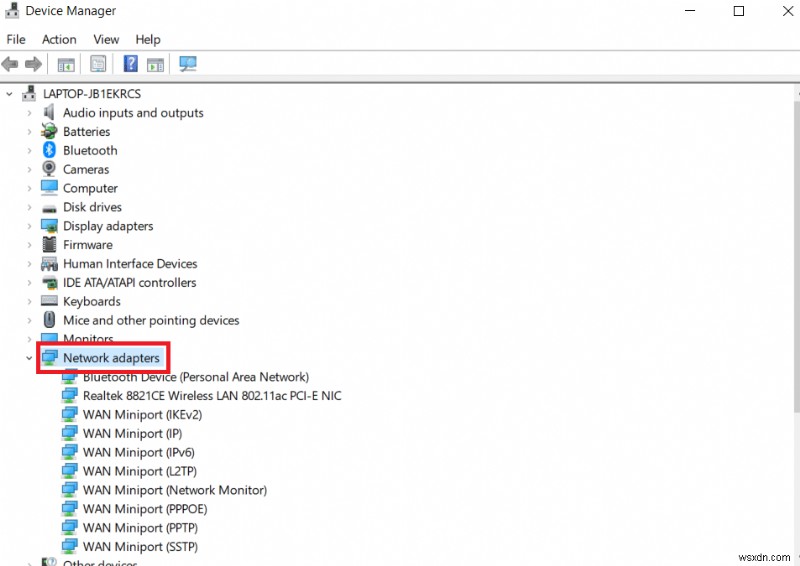Click the IDE ATA/ATAPI controllers icon

point(49,282)
